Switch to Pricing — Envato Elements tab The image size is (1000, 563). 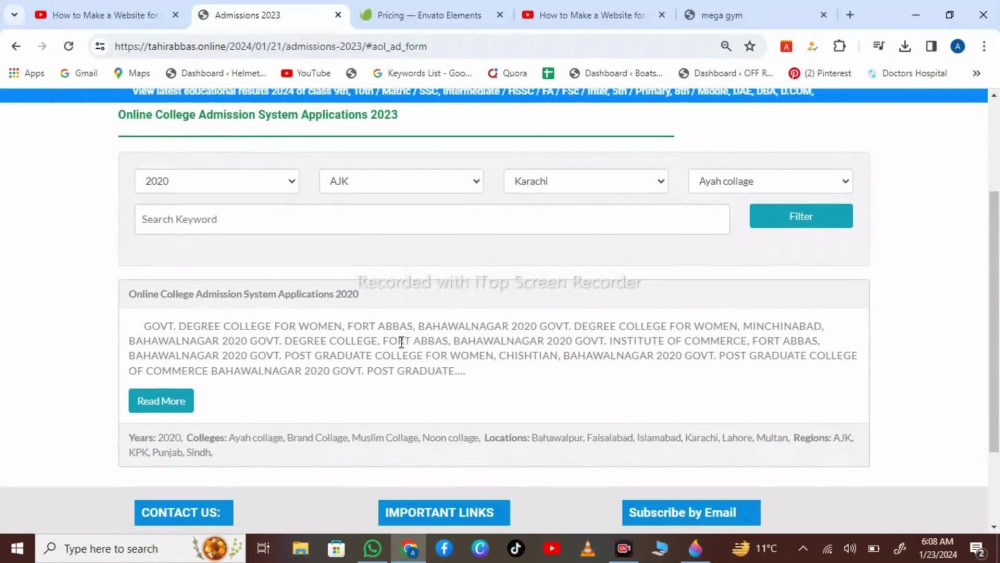coord(429,15)
